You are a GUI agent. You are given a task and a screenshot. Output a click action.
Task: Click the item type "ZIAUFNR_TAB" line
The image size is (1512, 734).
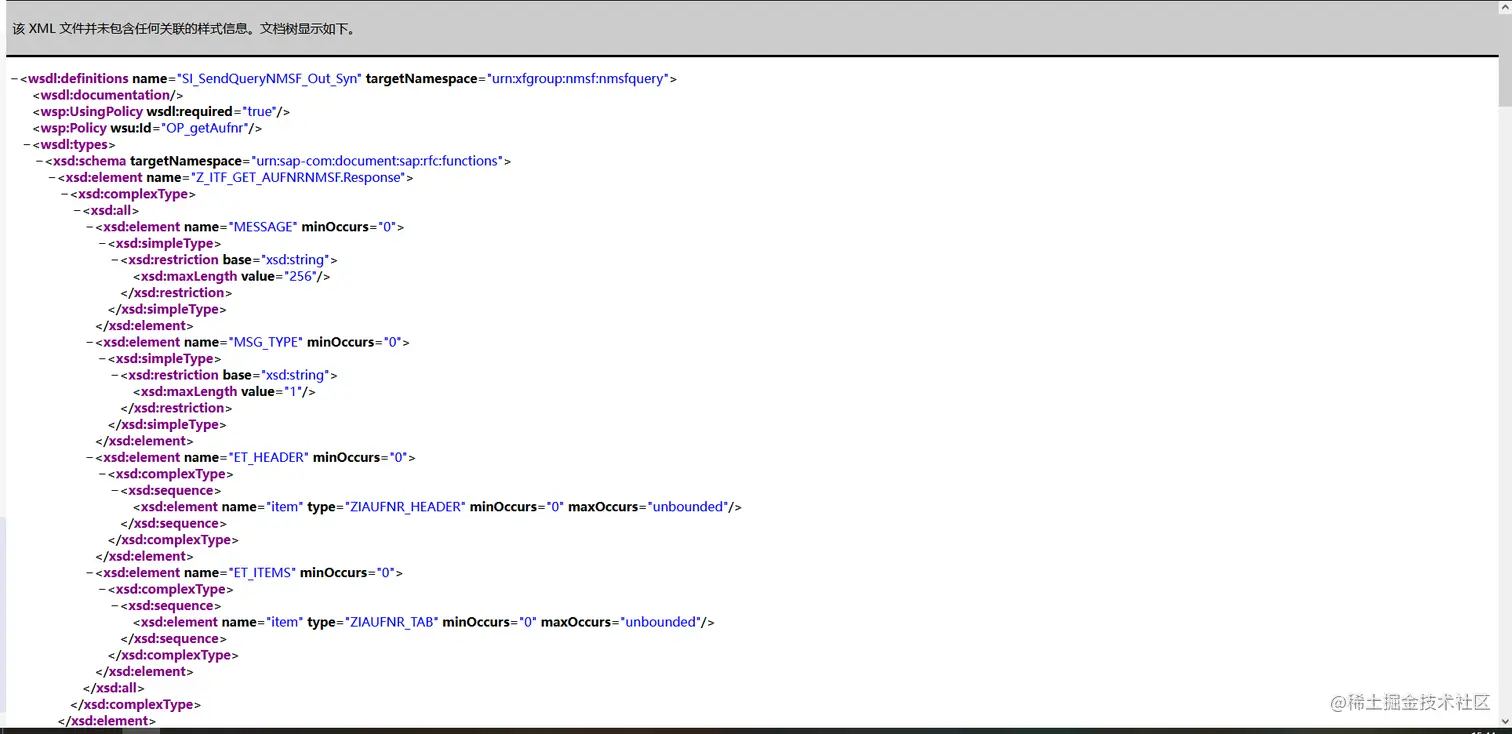coord(424,622)
